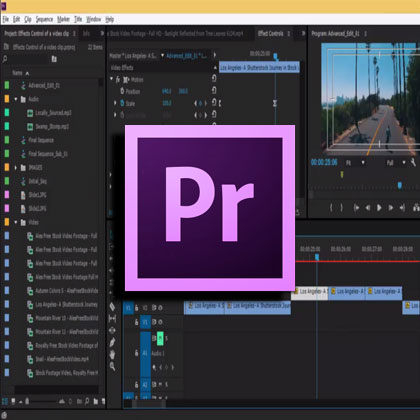
Task: Open the Marker menu
Action: point(63,20)
